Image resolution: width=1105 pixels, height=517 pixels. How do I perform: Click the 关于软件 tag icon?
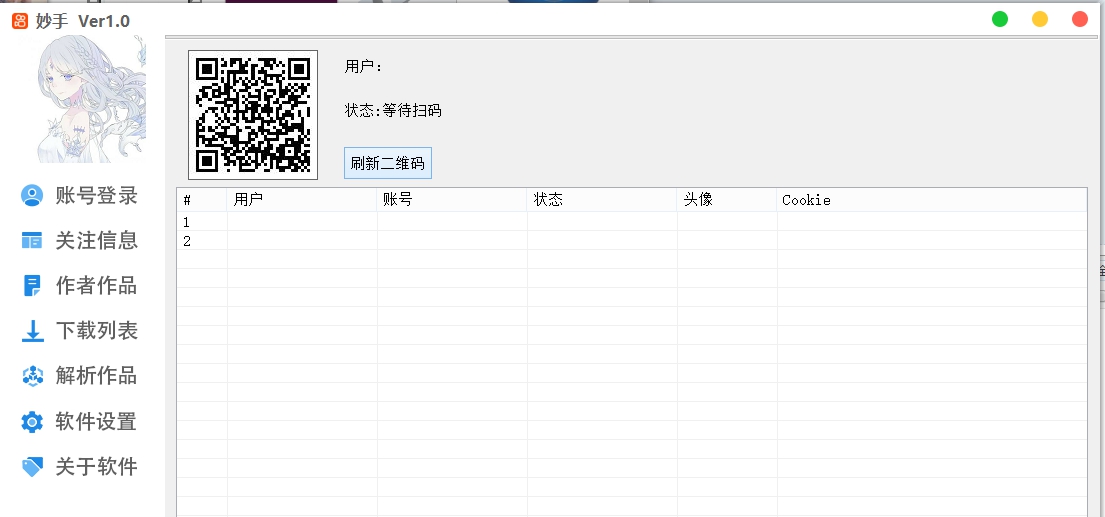tap(32, 466)
